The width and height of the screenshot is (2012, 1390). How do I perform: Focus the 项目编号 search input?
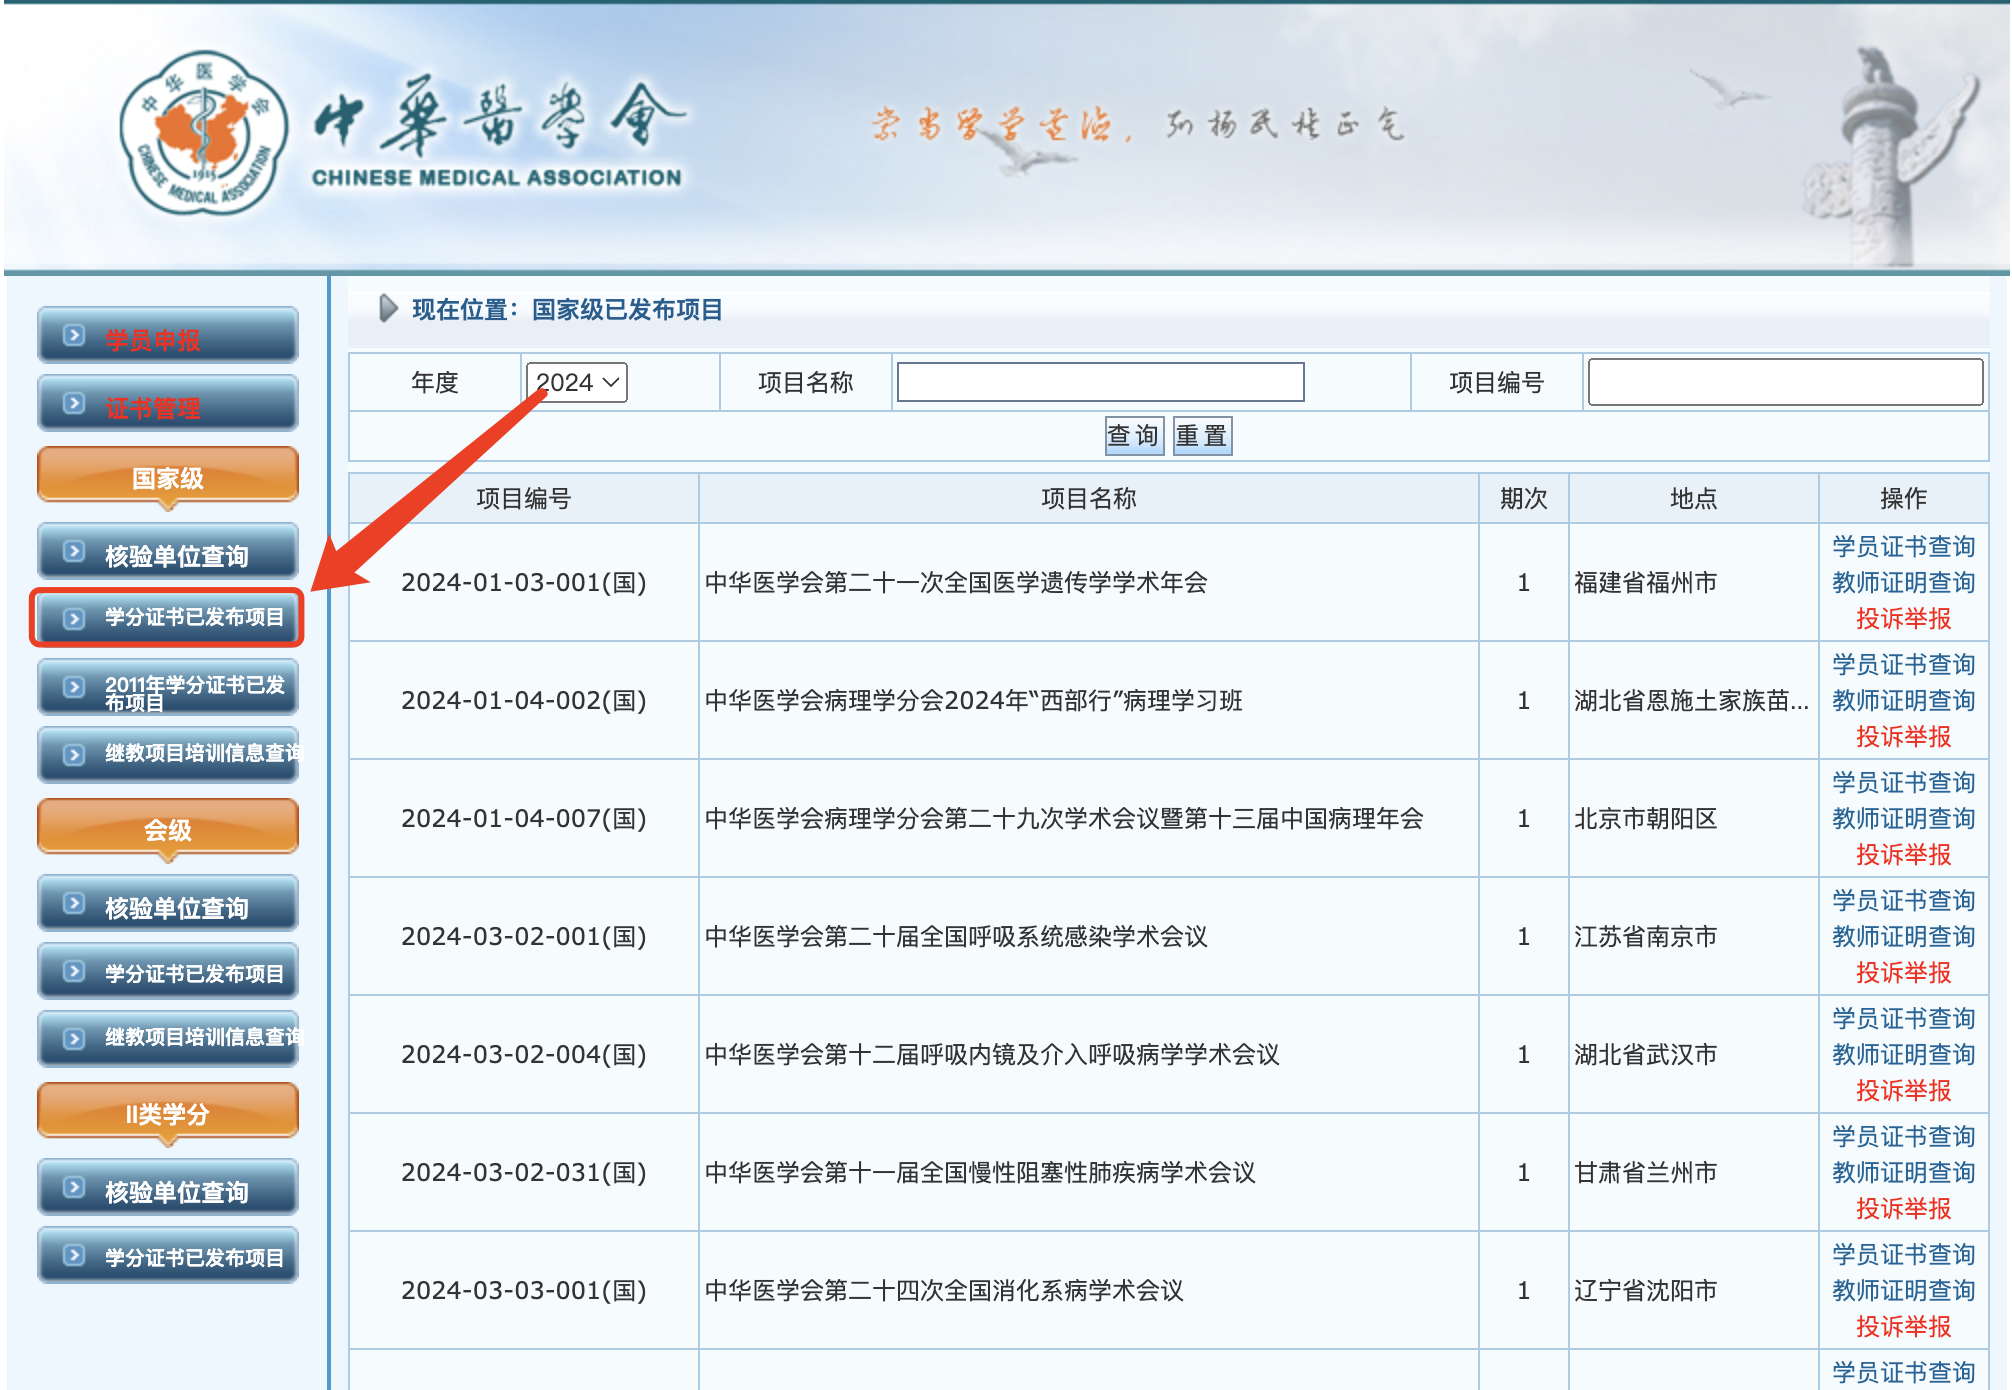(1785, 382)
